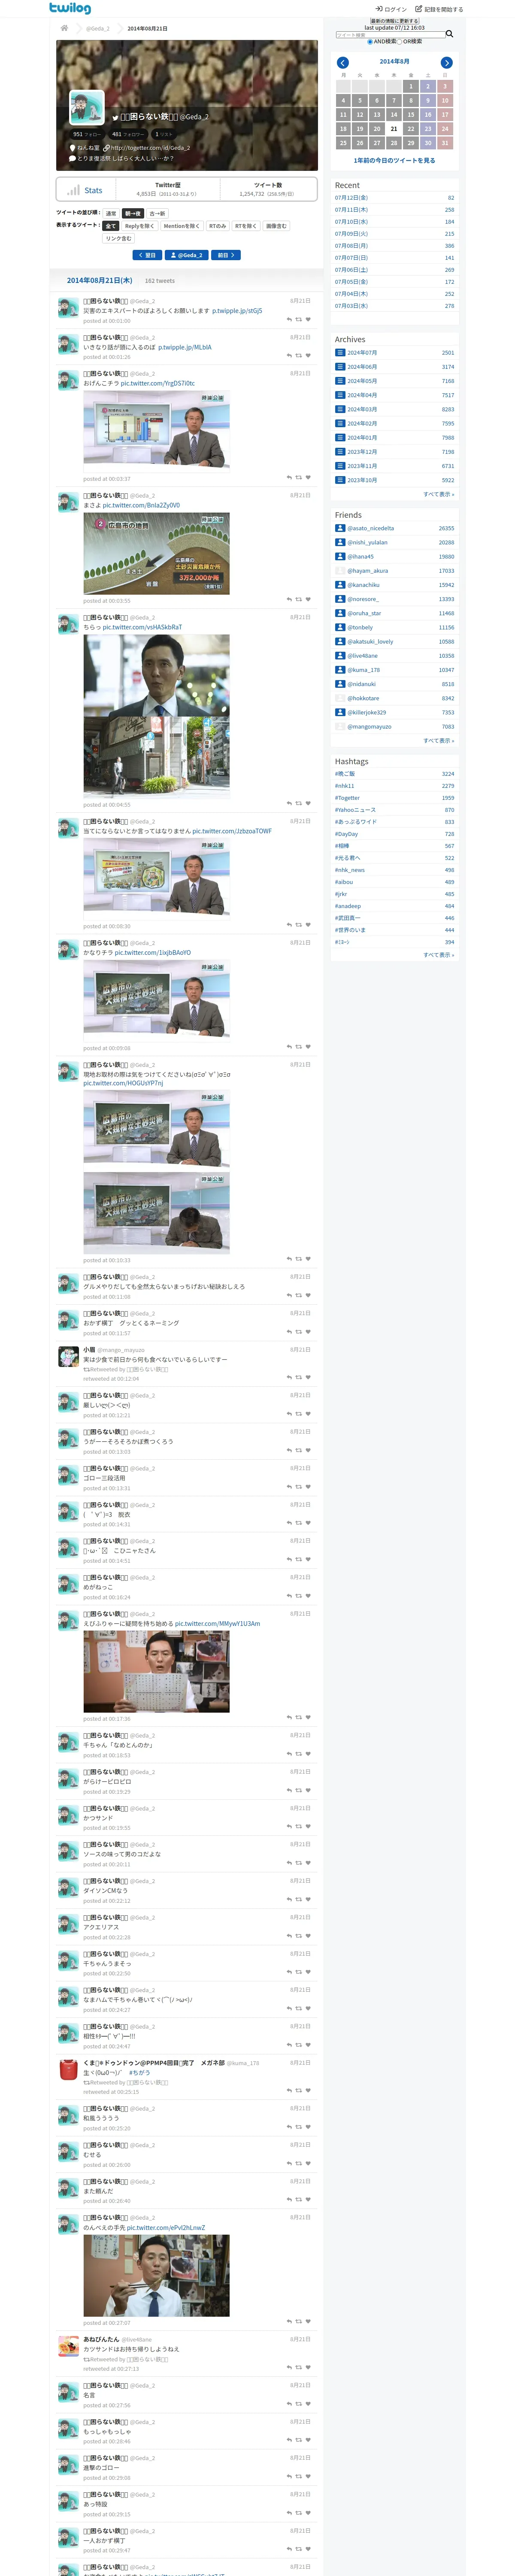515x2576 pixels.
Task: Click the ログイン link with icon
Action: pos(391,9)
